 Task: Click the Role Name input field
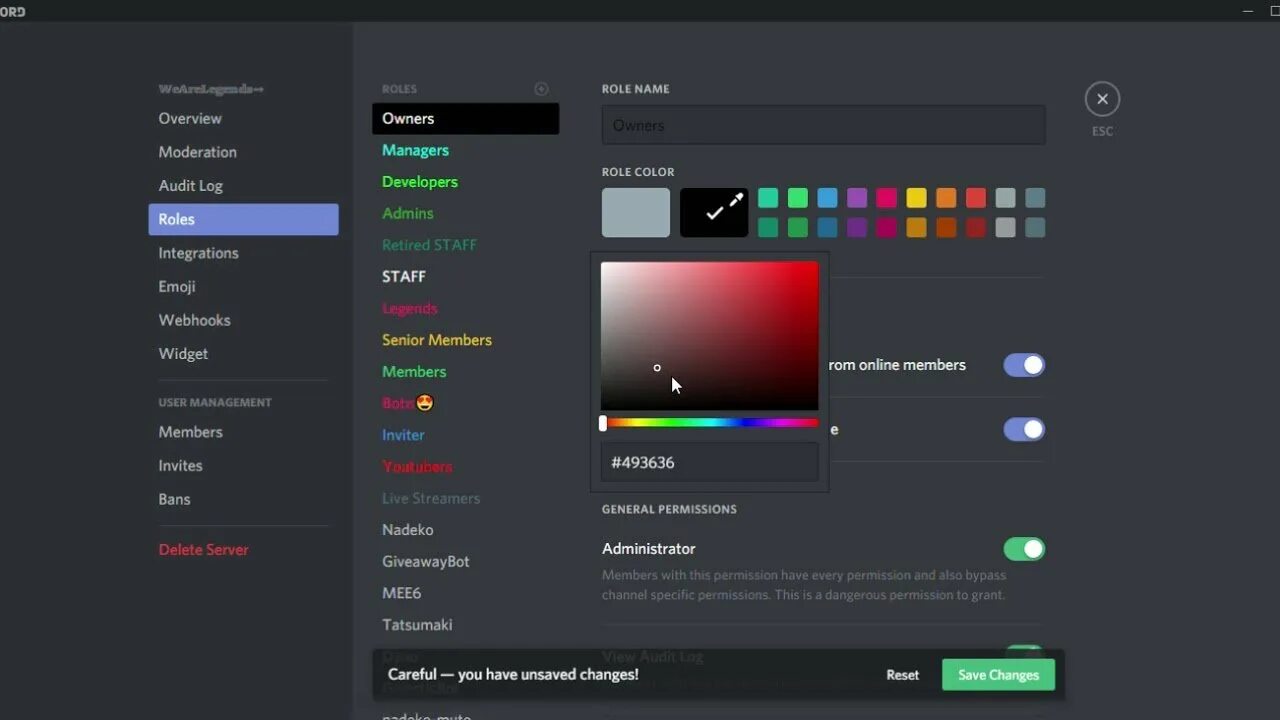(x=823, y=125)
